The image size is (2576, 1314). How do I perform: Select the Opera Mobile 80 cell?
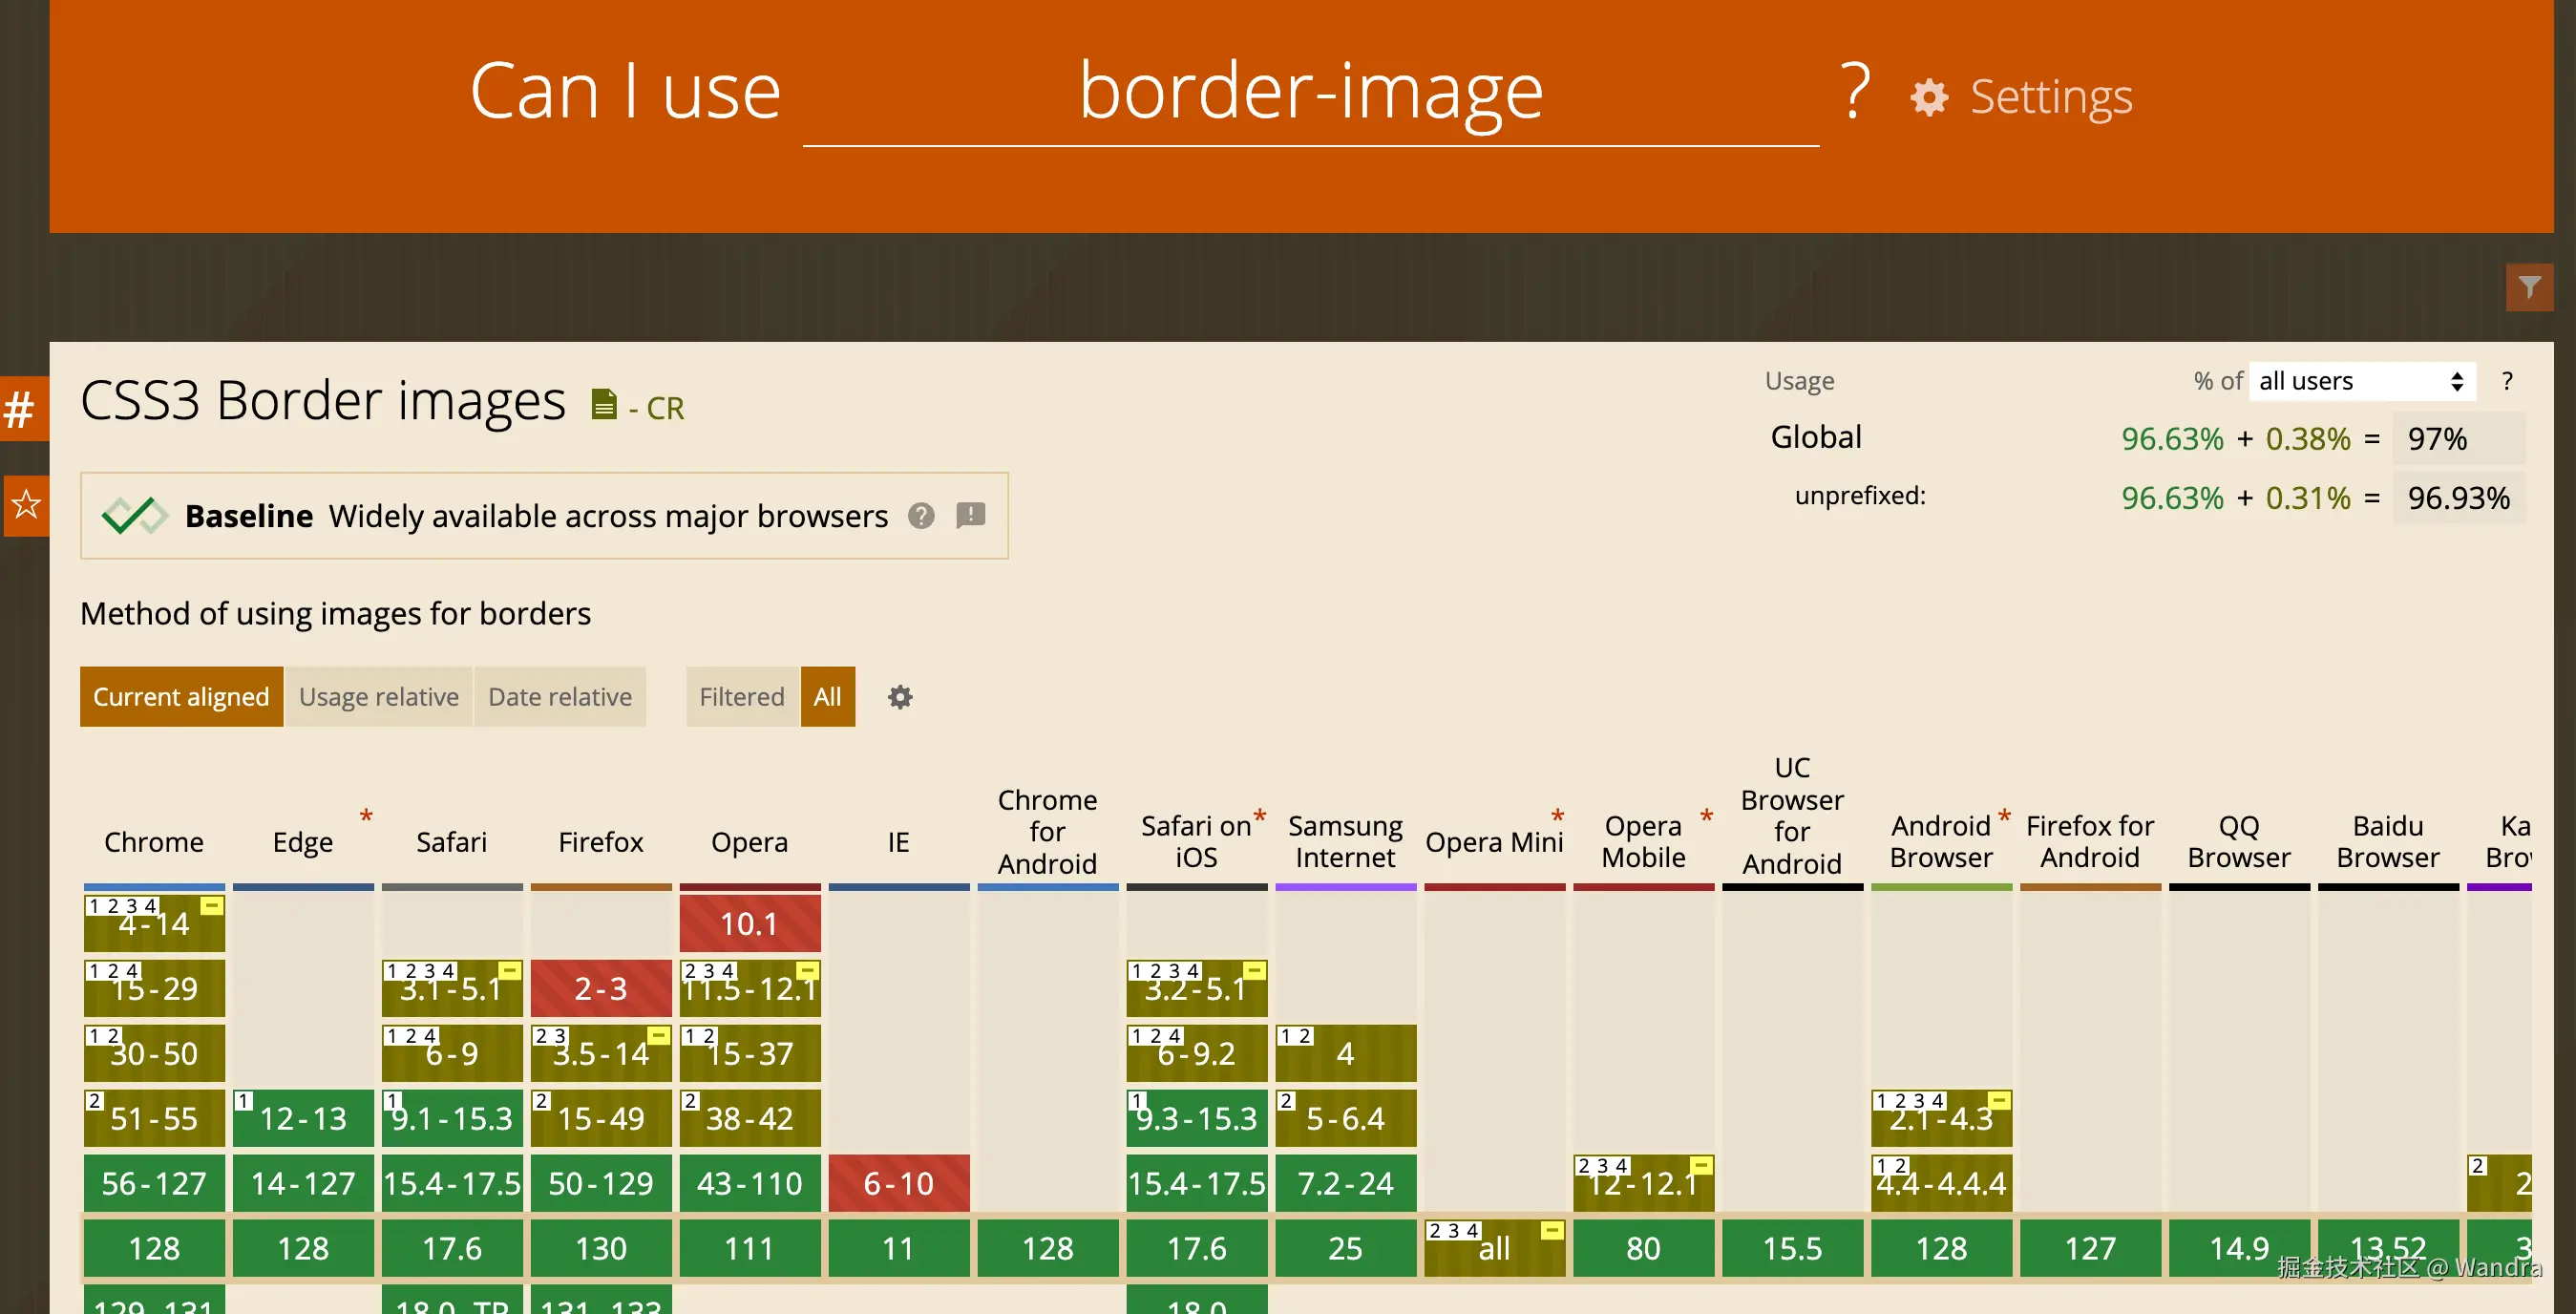pyautogui.click(x=1644, y=1248)
